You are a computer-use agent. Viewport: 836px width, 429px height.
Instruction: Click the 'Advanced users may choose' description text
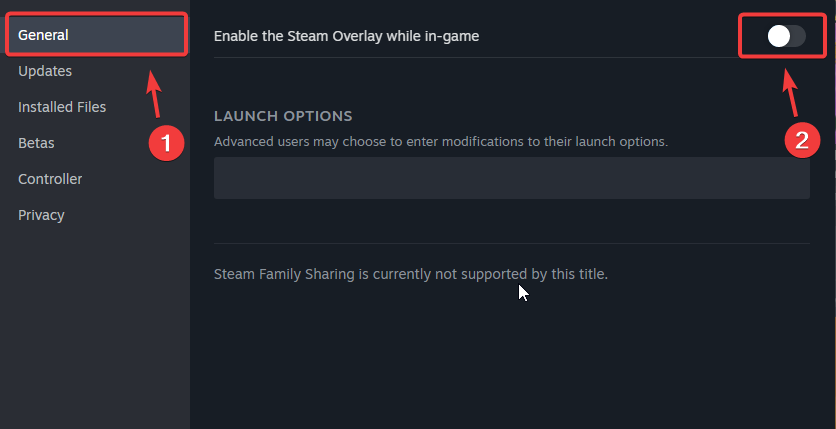(440, 142)
